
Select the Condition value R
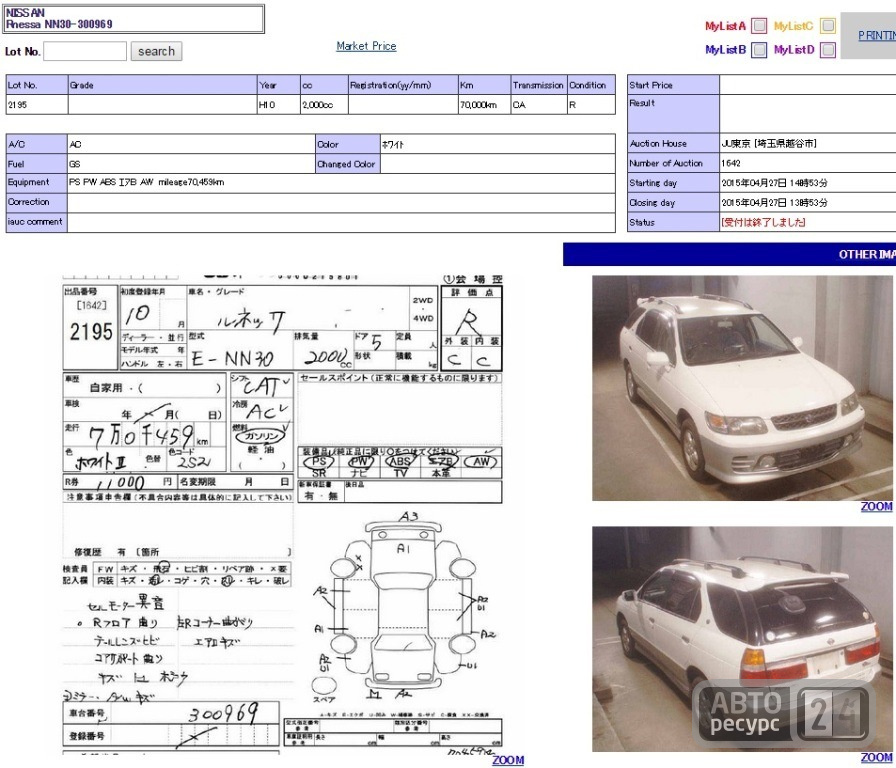pos(573,105)
